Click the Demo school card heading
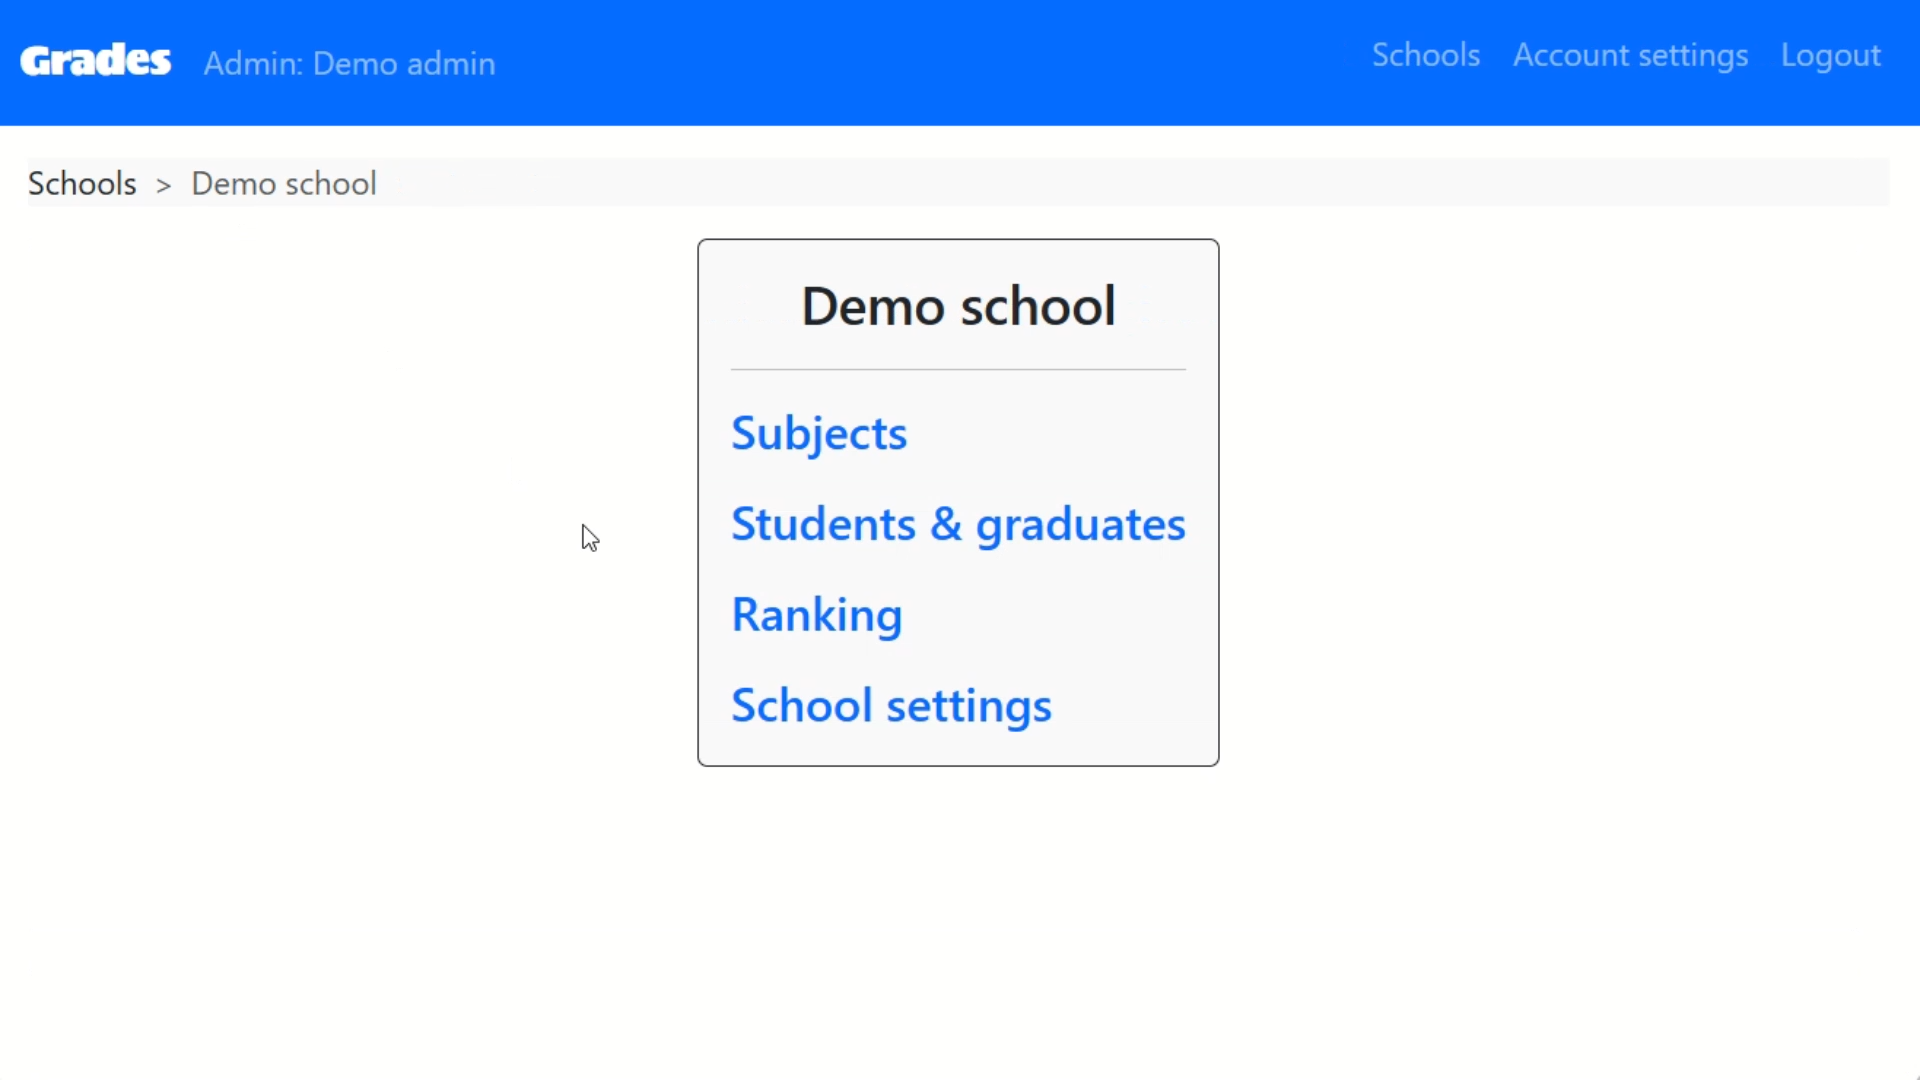This screenshot has height=1080, width=1920. [x=957, y=305]
